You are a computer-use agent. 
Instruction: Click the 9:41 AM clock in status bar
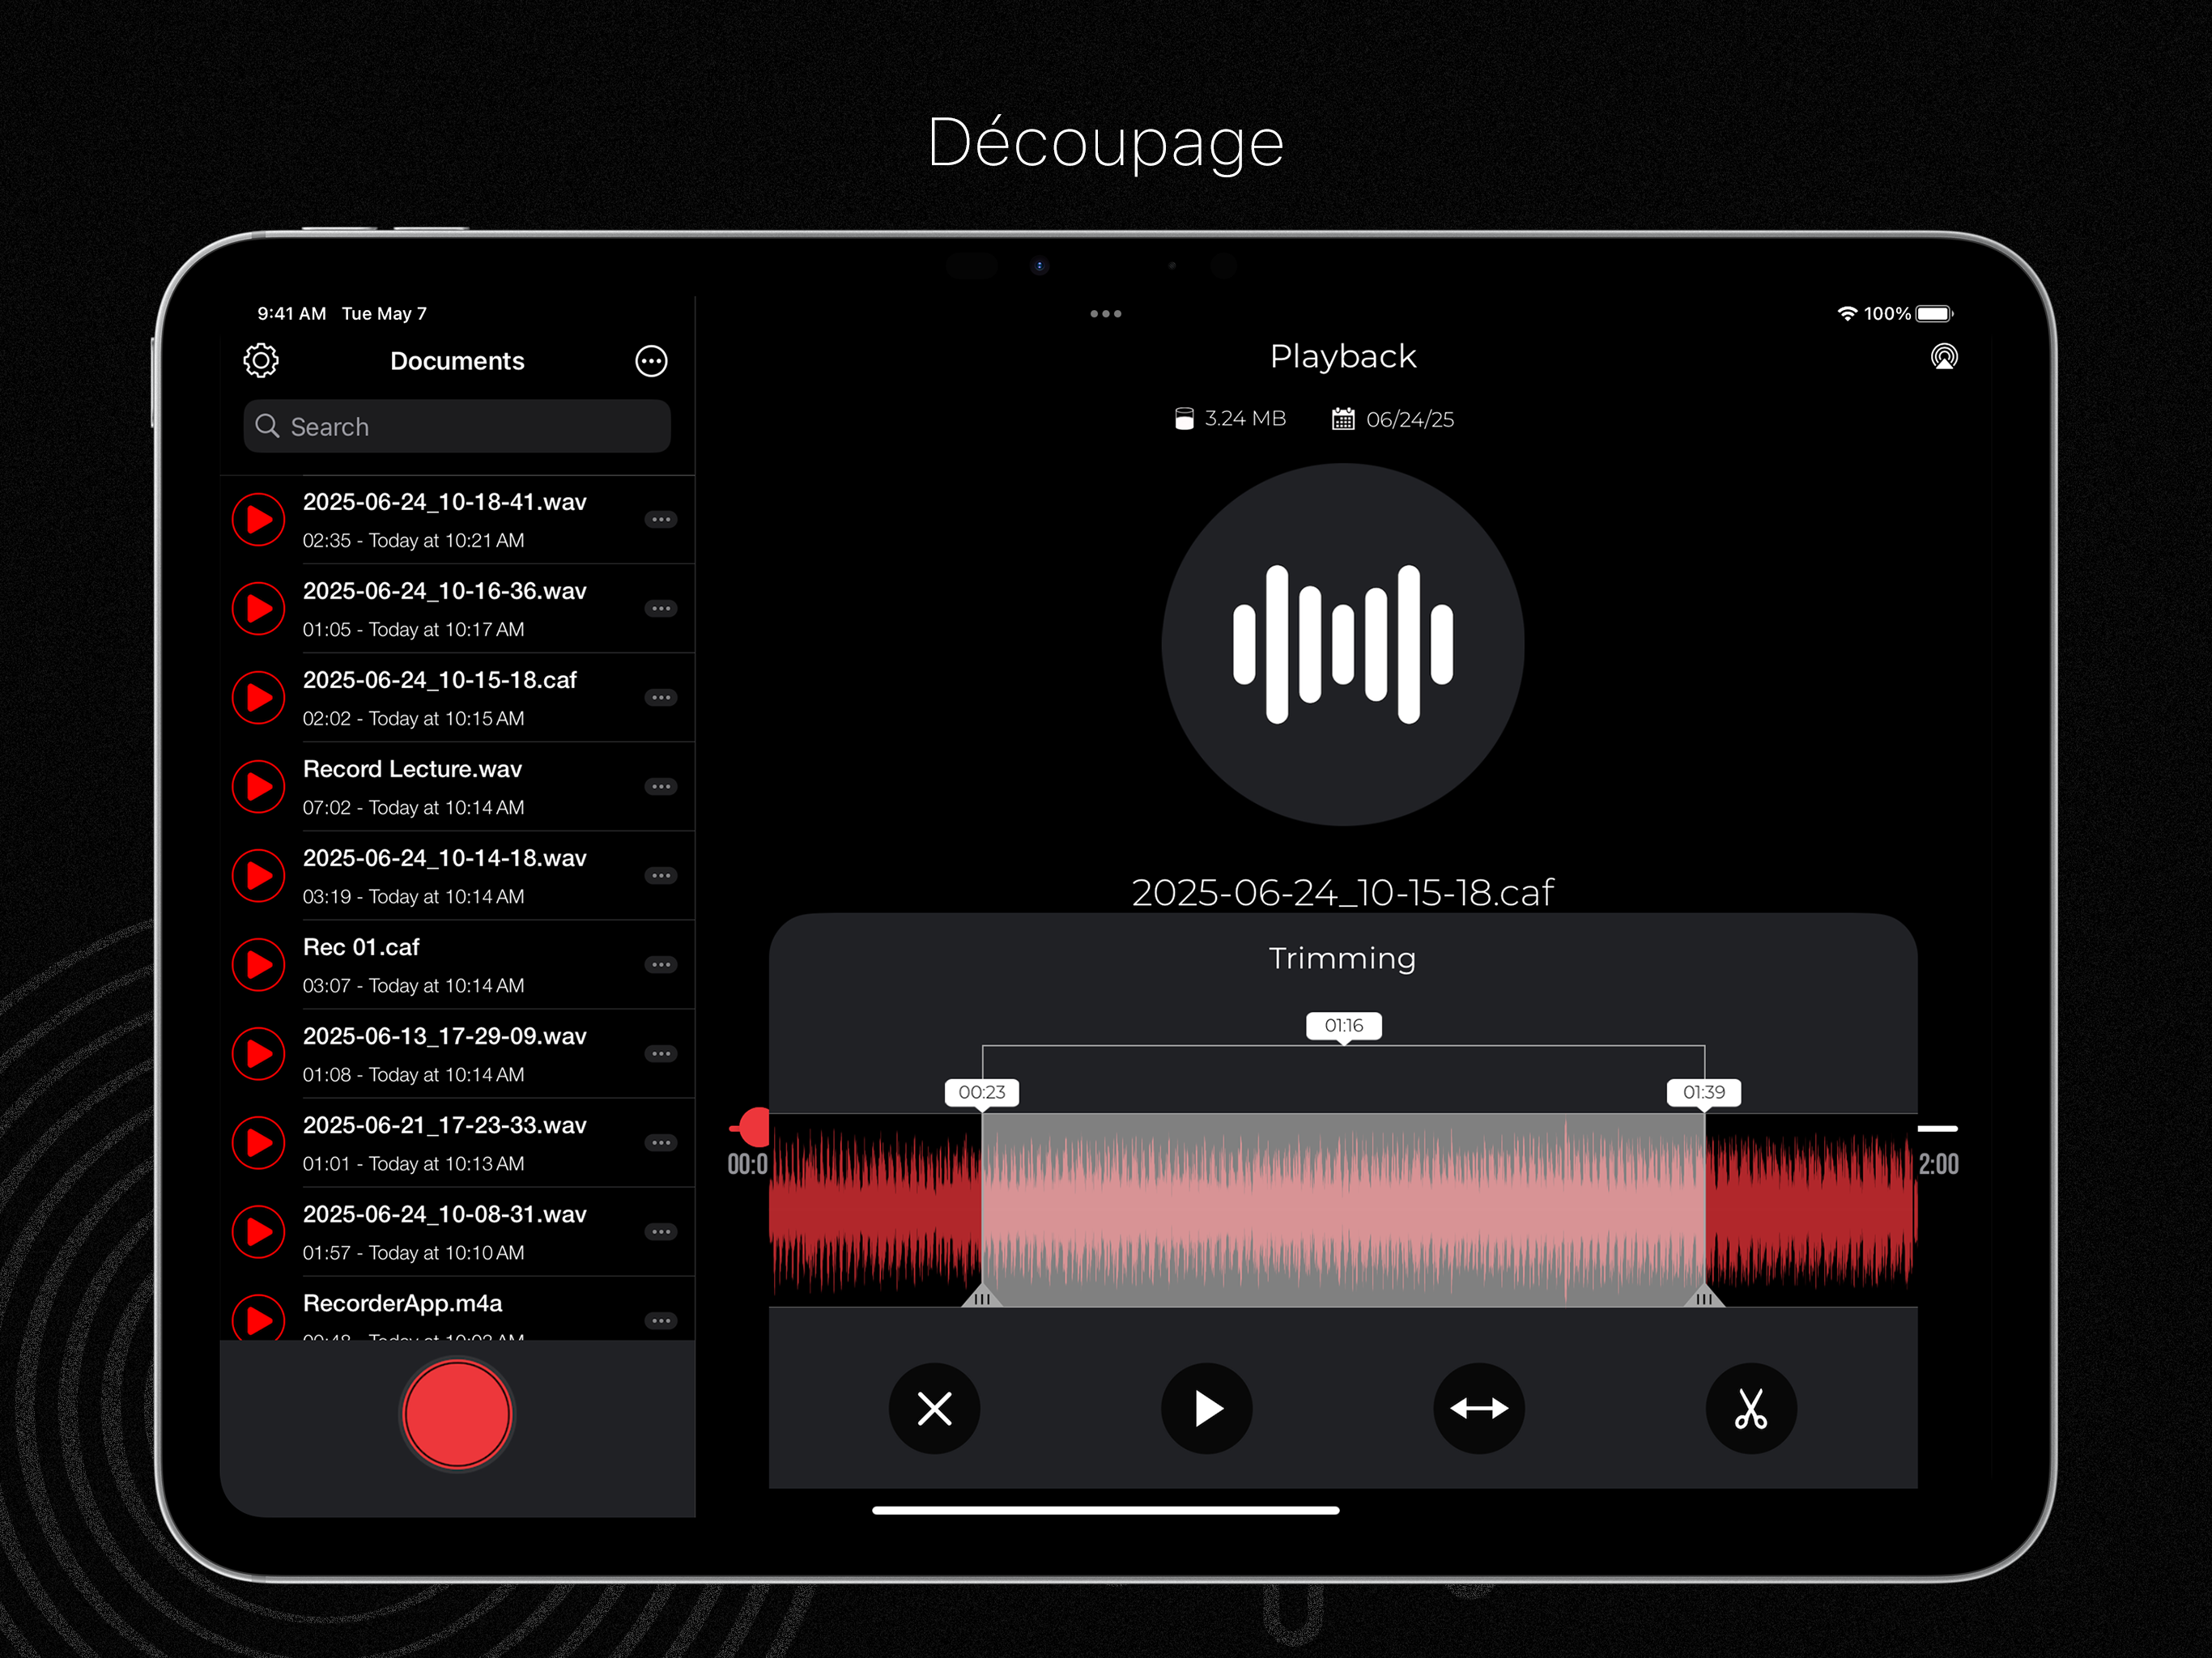(292, 314)
